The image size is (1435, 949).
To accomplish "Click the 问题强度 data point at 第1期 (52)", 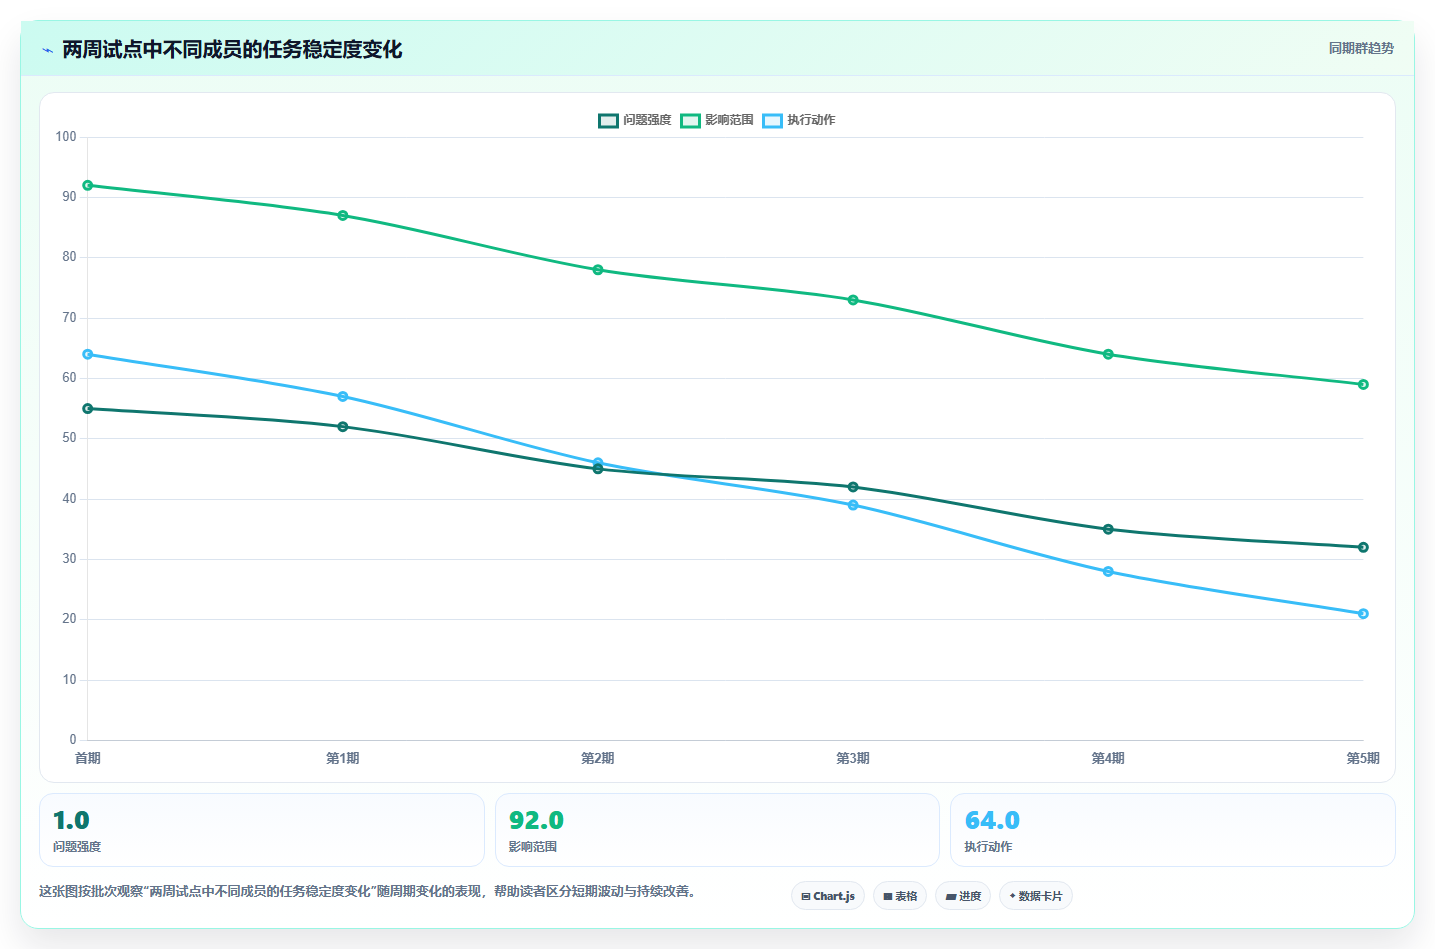I will (x=343, y=427).
